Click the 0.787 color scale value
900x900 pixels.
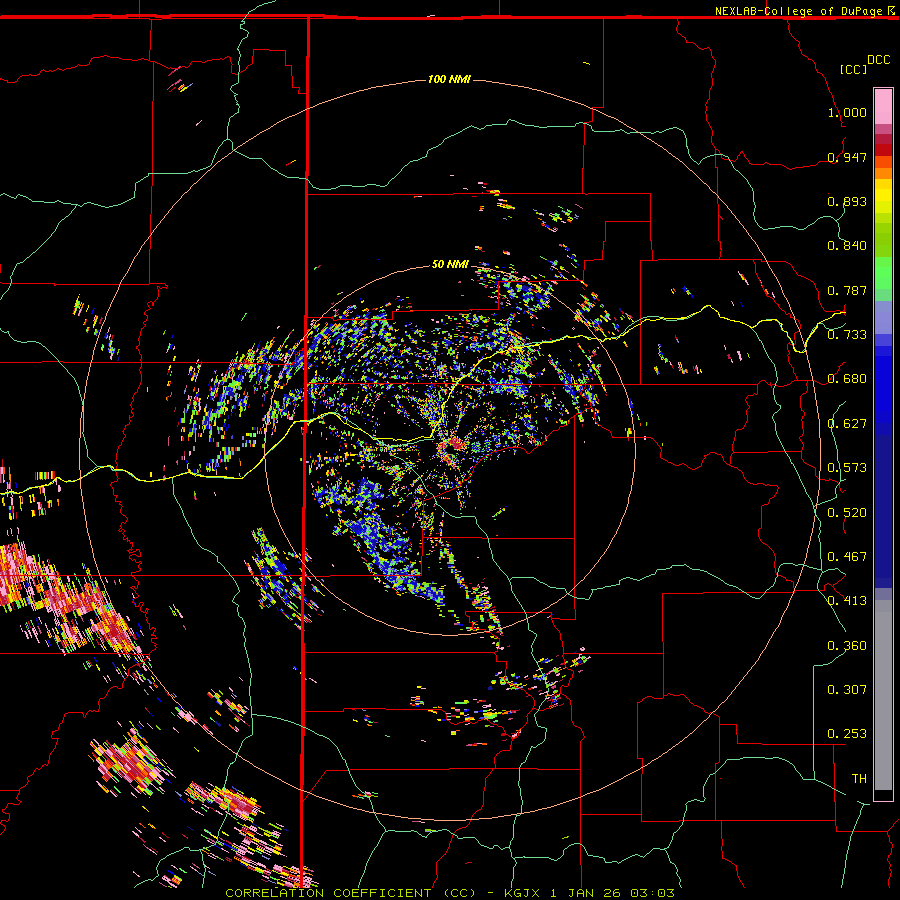click(847, 290)
